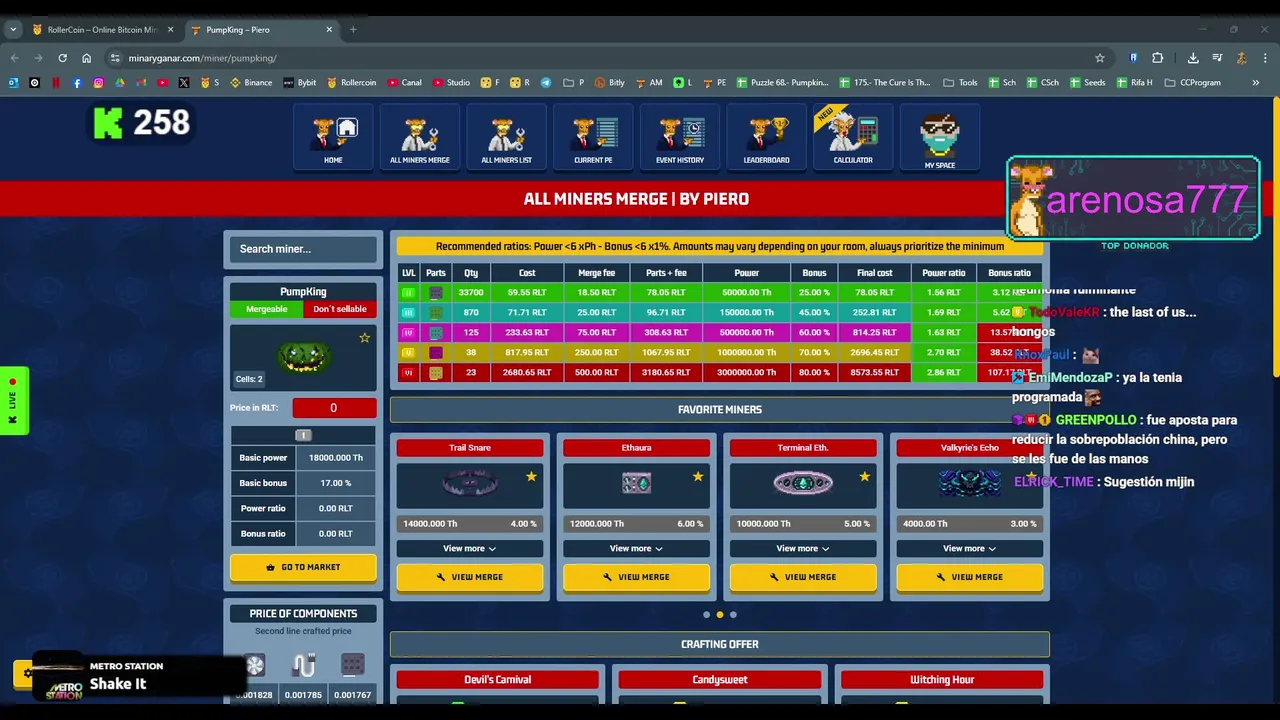This screenshot has height=720, width=1280.
Task: Close the RollerCoin browser tab
Action: (x=170, y=30)
